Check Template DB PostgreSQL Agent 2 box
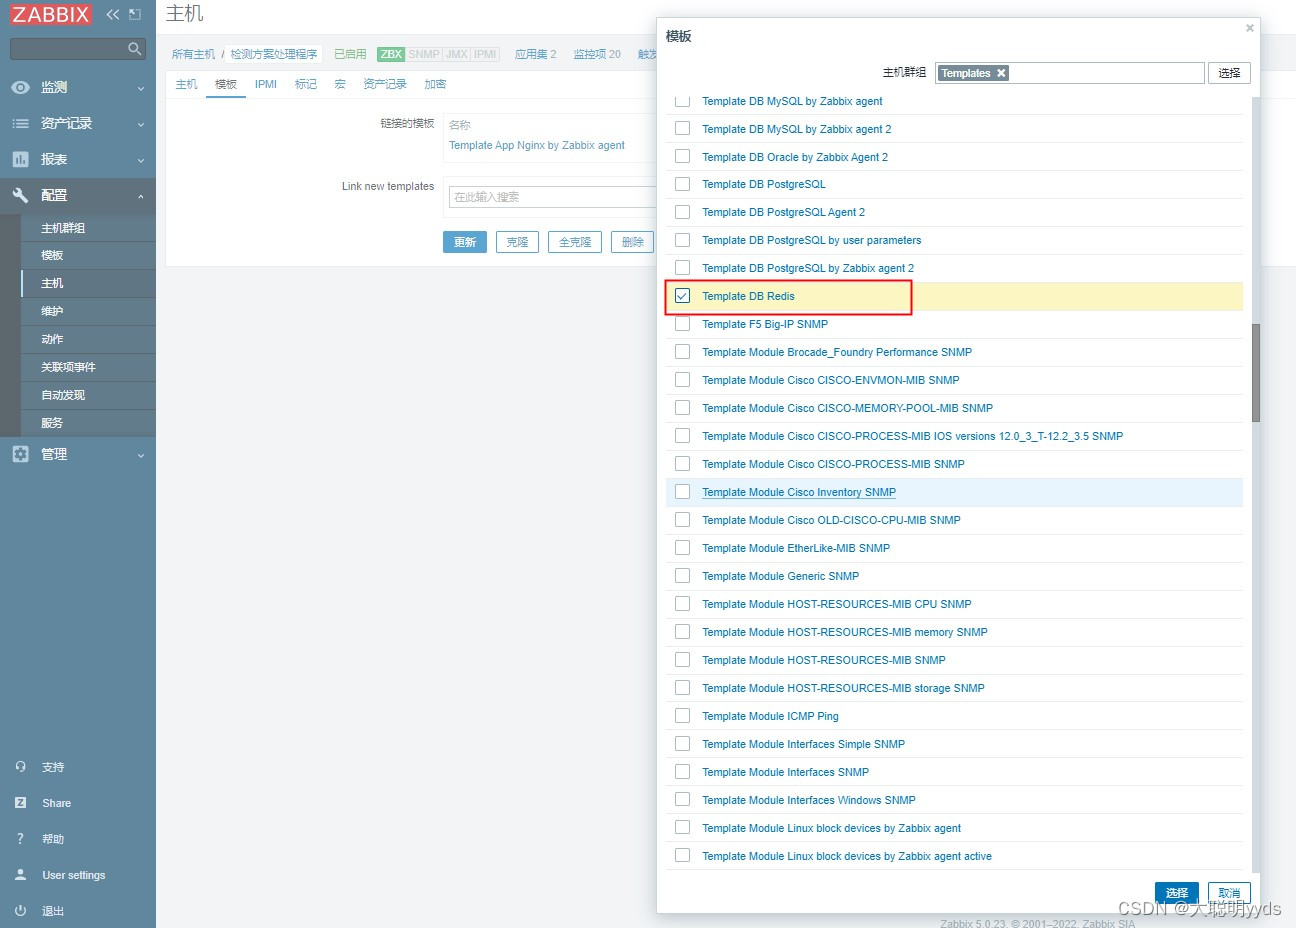 pyautogui.click(x=682, y=212)
